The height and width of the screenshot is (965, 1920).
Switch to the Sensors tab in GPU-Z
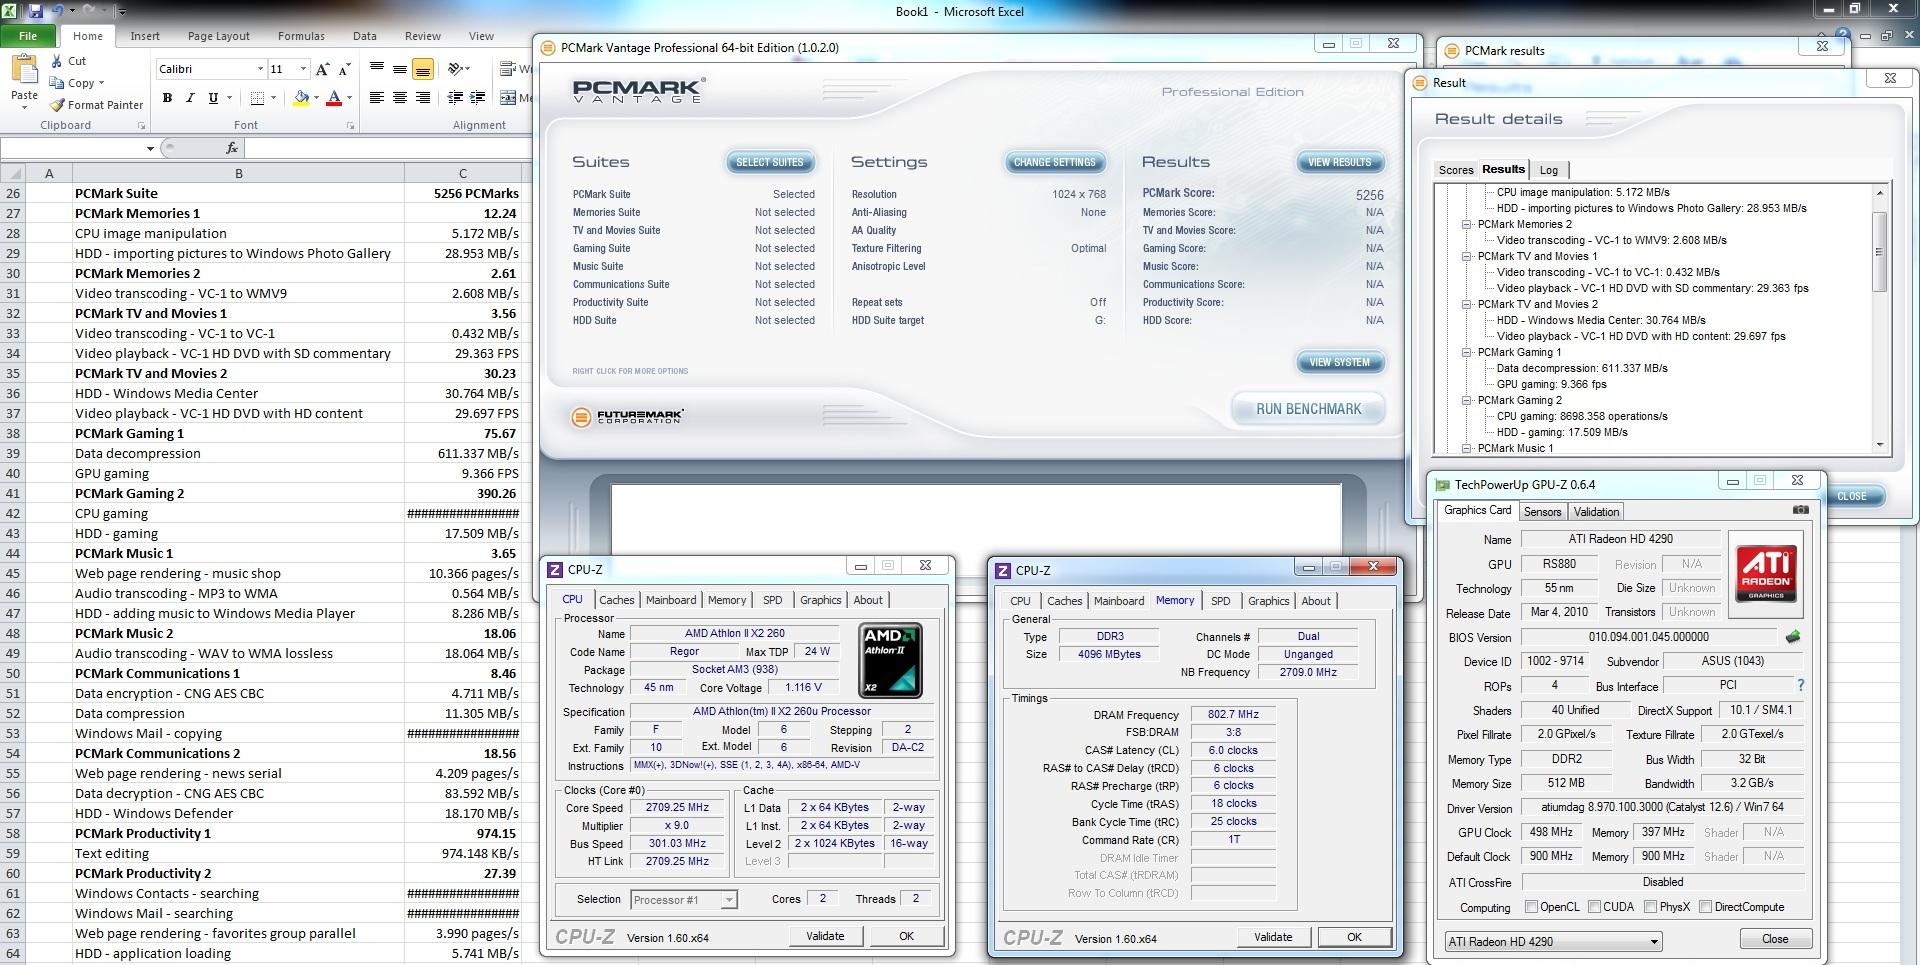point(1542,512)
